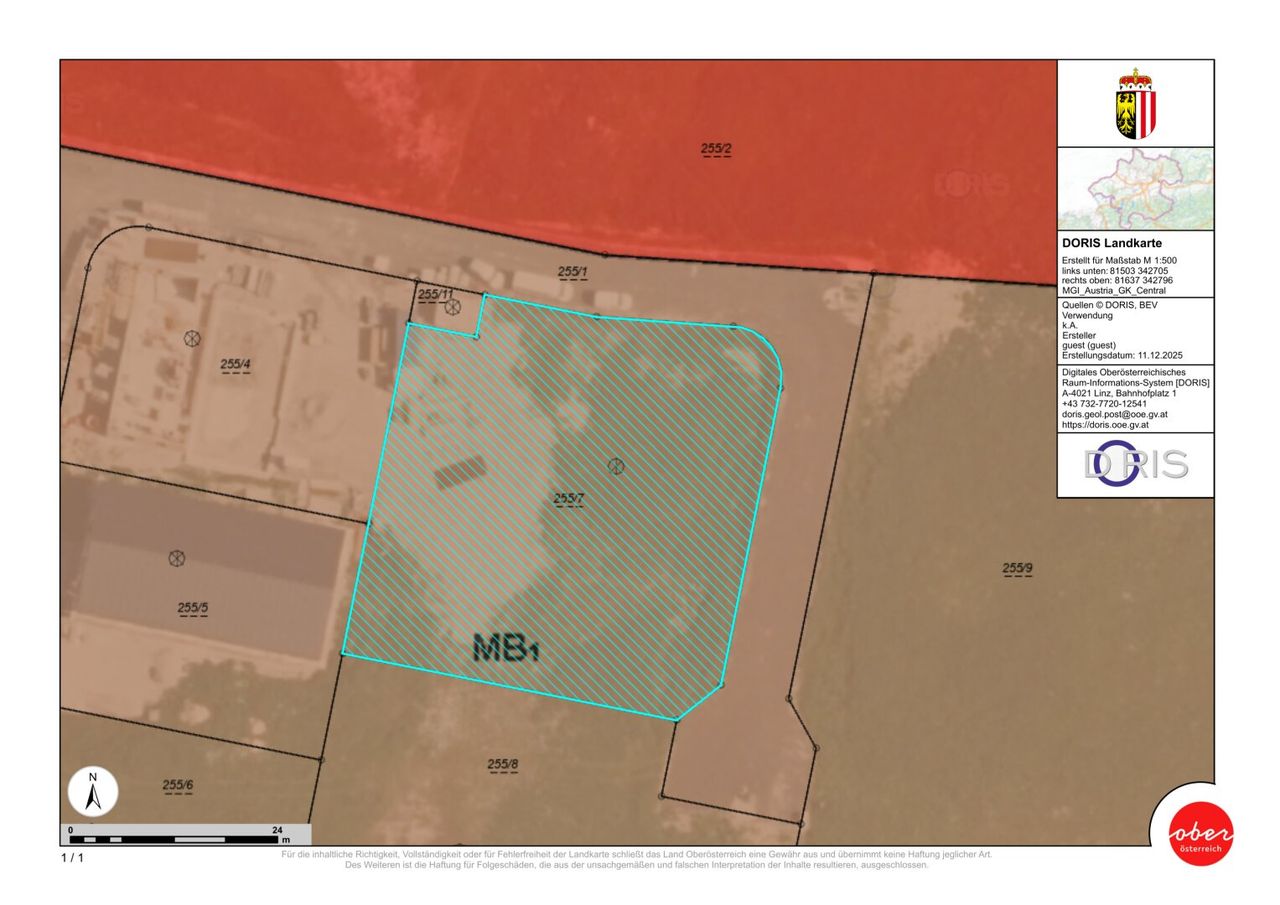
Task: Select parcel label 255/2 in red zone
Action: pyautogui.click(x=716, y=149)
